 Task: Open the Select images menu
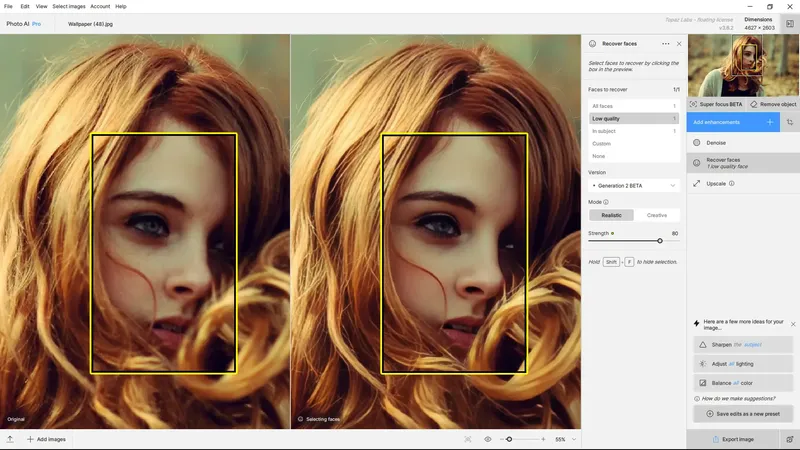69,7
